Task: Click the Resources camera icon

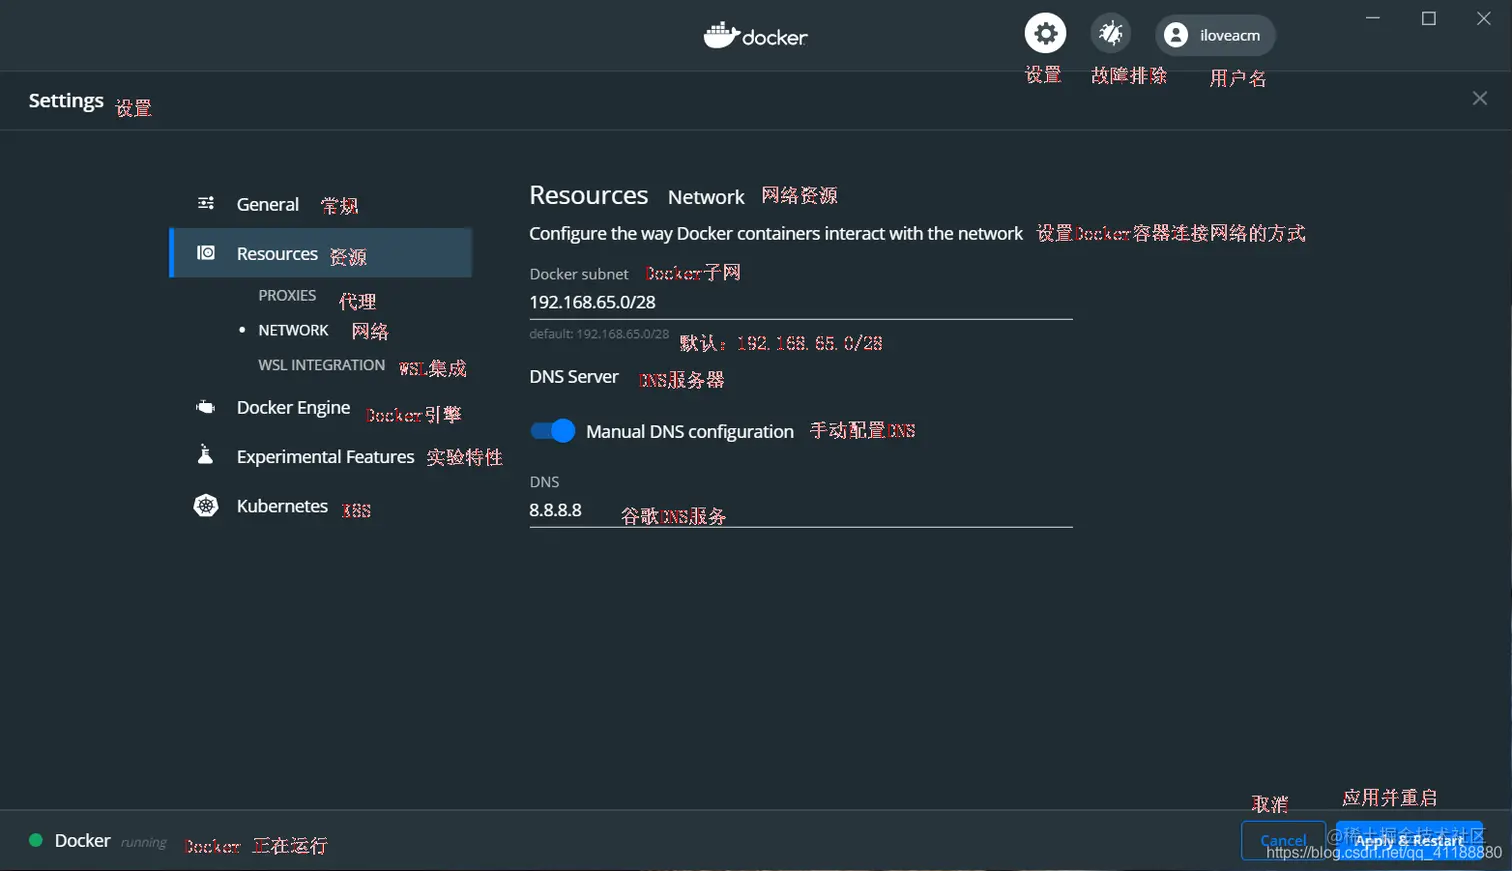Action: coord(206,253)
